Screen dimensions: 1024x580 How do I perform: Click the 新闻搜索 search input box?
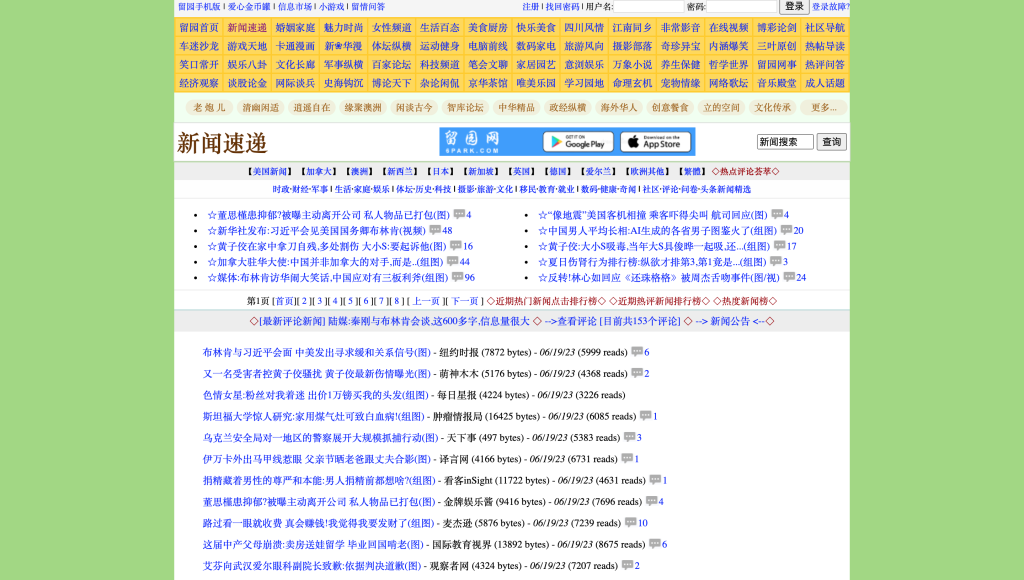[x=784, y=142]
